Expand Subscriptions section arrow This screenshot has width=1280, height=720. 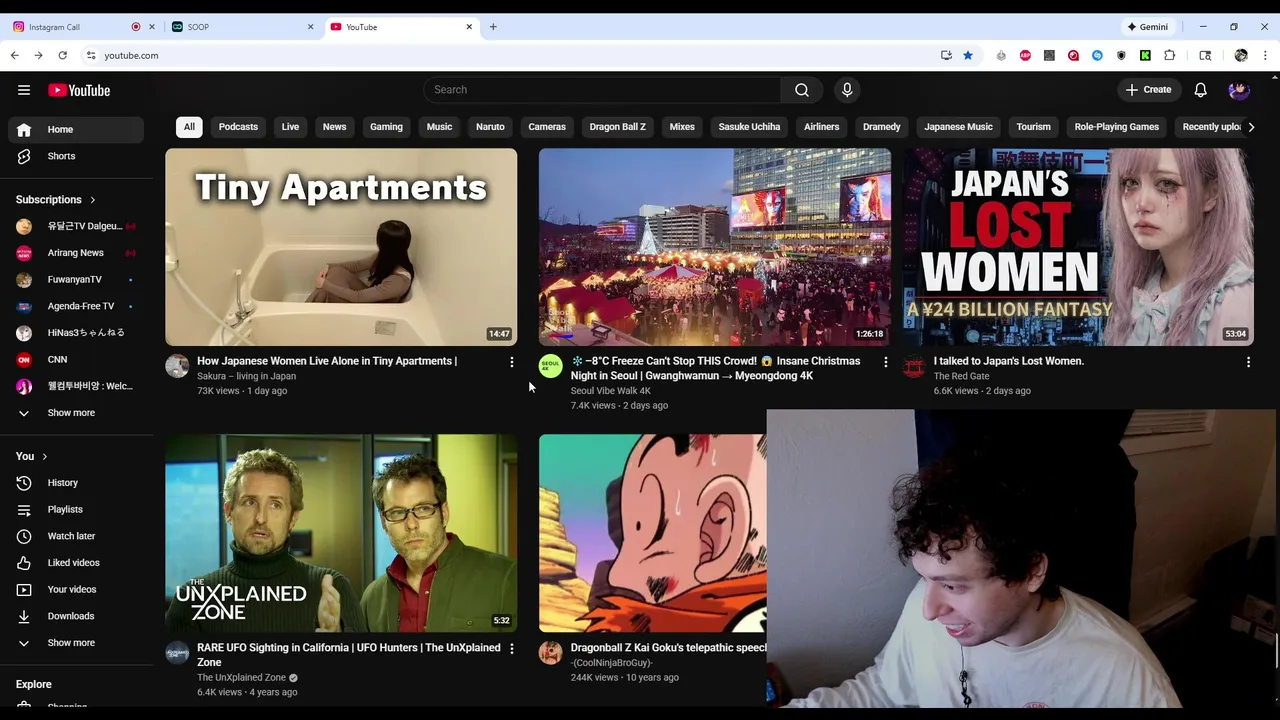[93, 200]
